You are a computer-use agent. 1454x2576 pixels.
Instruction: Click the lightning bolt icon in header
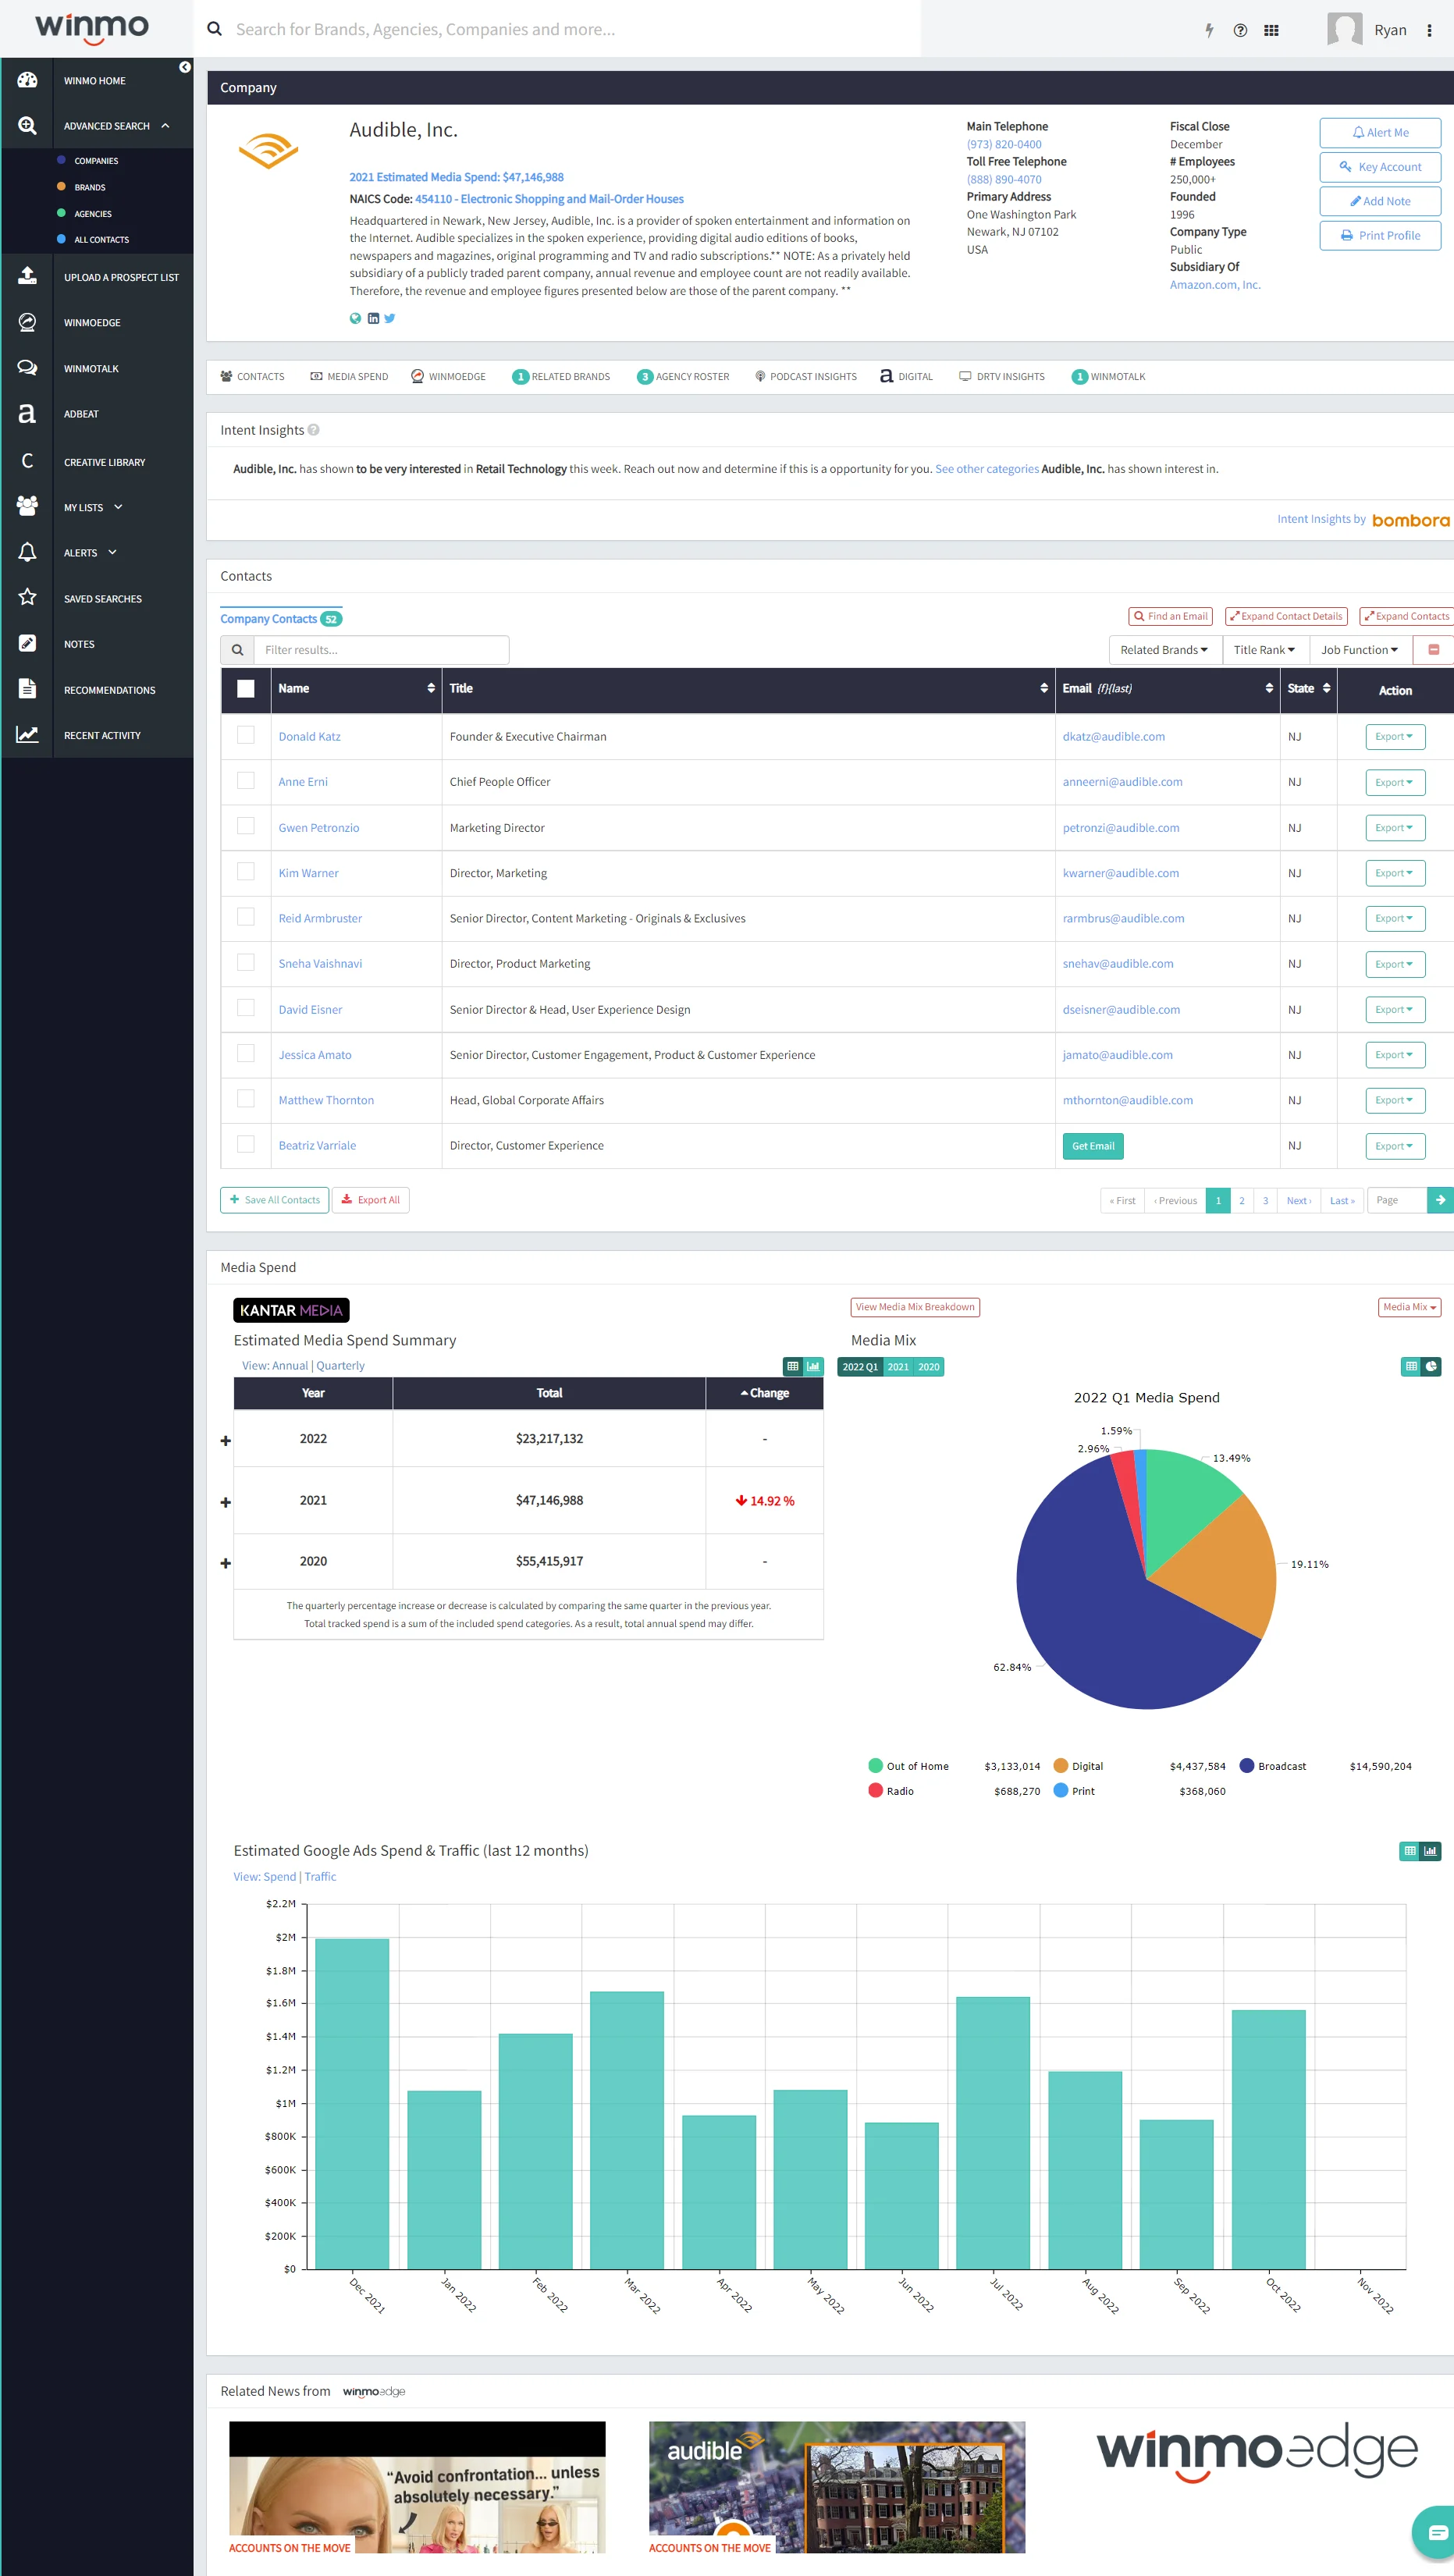tap(1209, 30)
